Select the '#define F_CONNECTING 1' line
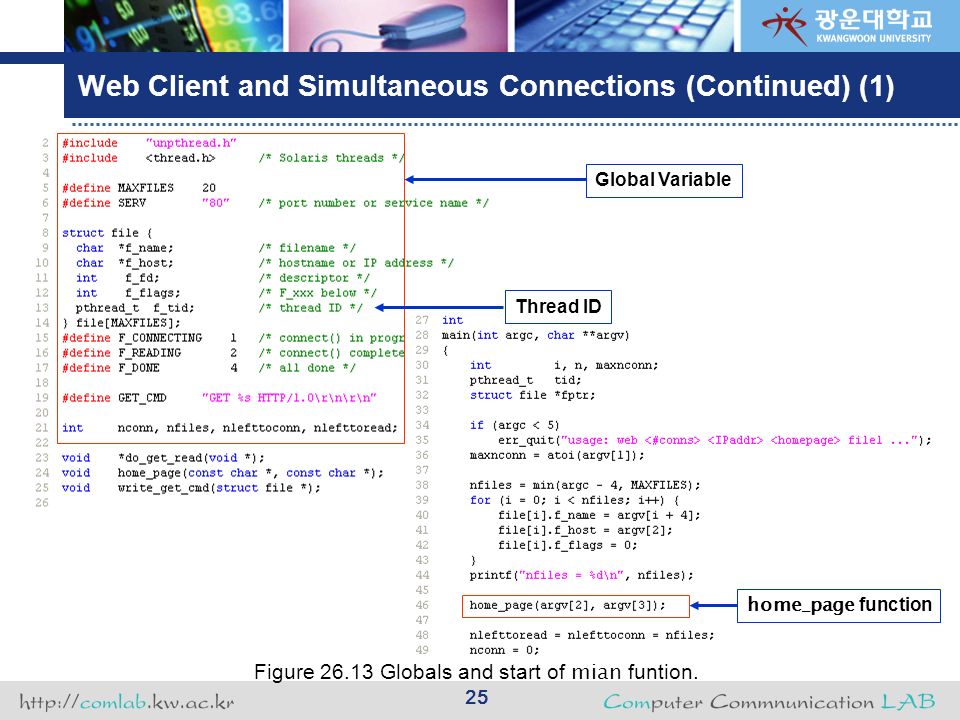The height and width of the screenshot is (720, 960). point(149,338)
